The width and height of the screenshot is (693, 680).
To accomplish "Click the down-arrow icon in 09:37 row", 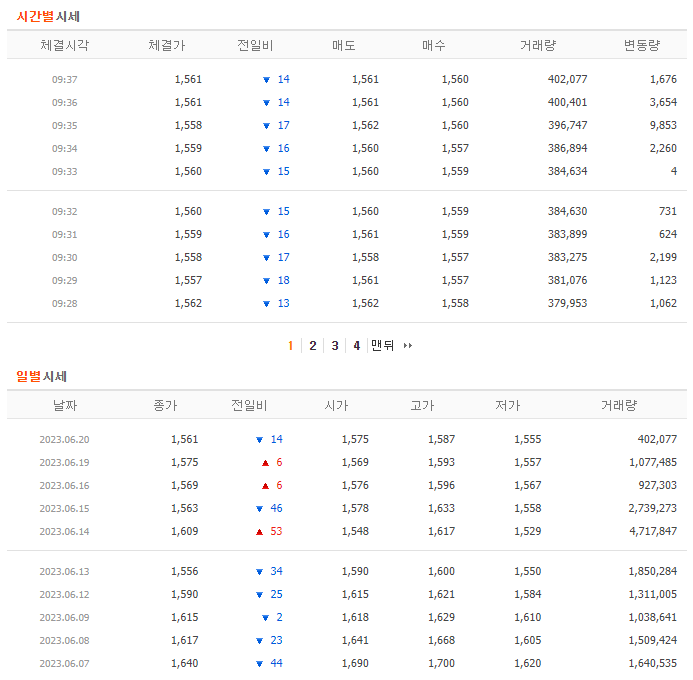I will click(x=266, y=80).
